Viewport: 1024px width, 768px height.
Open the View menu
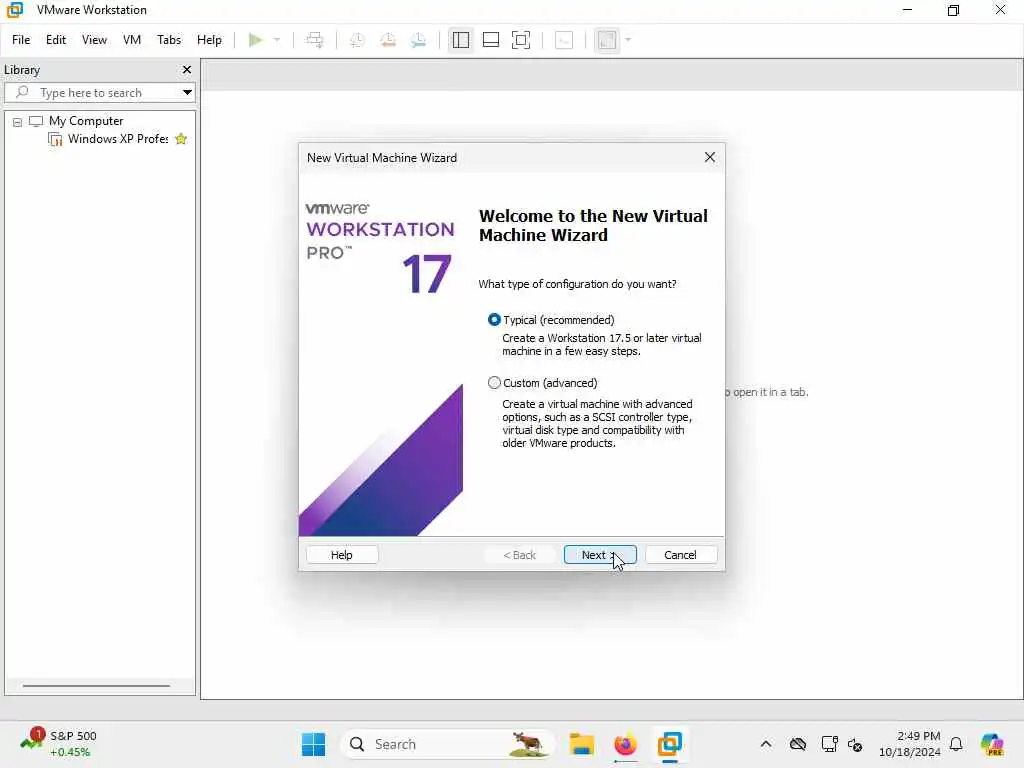(x=94, y=40)
